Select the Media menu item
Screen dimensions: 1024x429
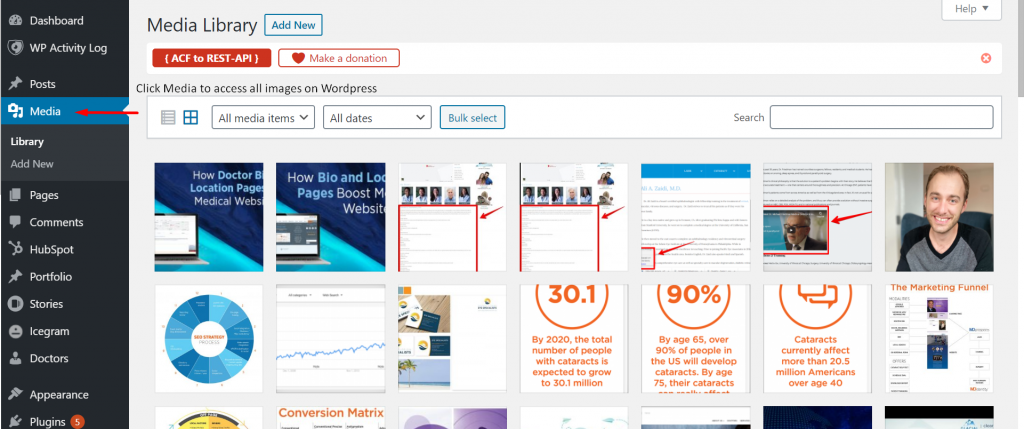coord(64,111)
